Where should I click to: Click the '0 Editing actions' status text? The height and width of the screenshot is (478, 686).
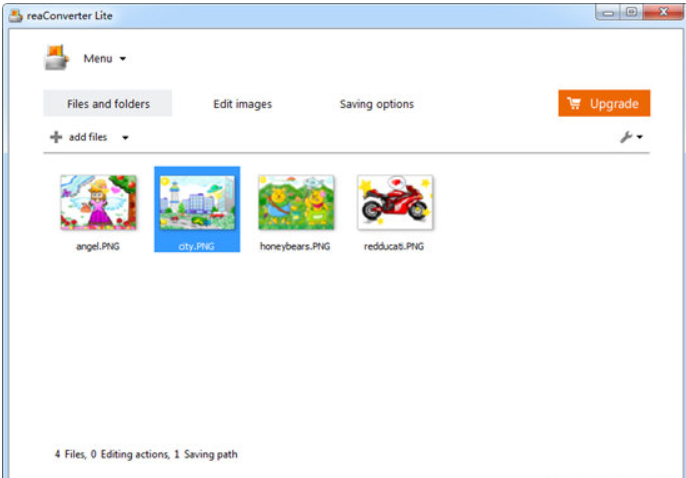point(130,454)
